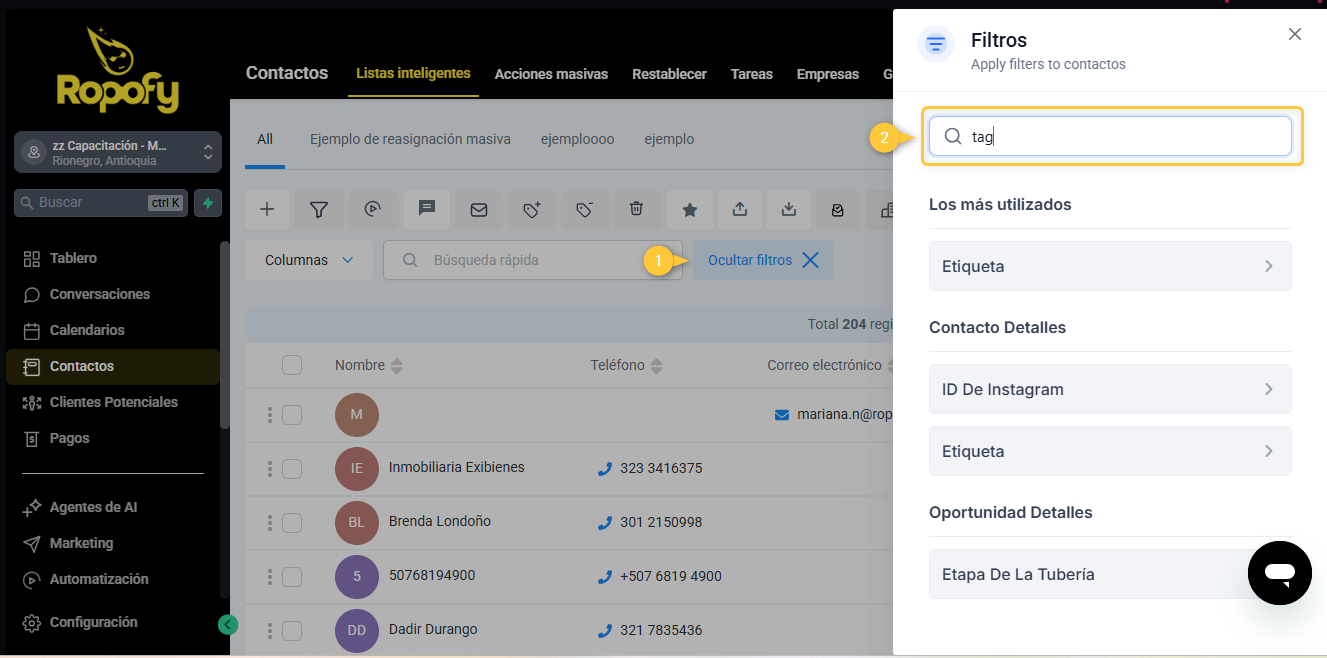Toggle the select-all checkbox in table header

pyautogui.click(x=292, y=365)
